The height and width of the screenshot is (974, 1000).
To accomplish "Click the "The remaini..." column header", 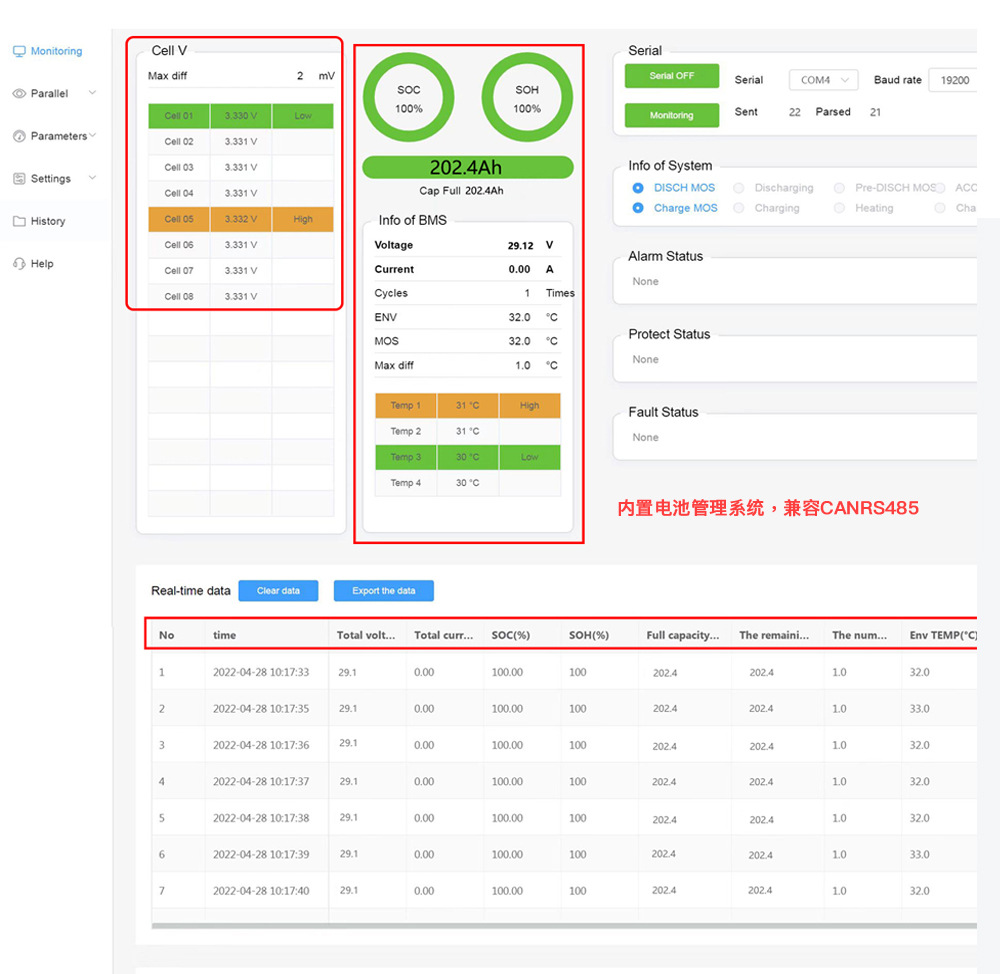I will pyautogui.click(x=774, y=635).
